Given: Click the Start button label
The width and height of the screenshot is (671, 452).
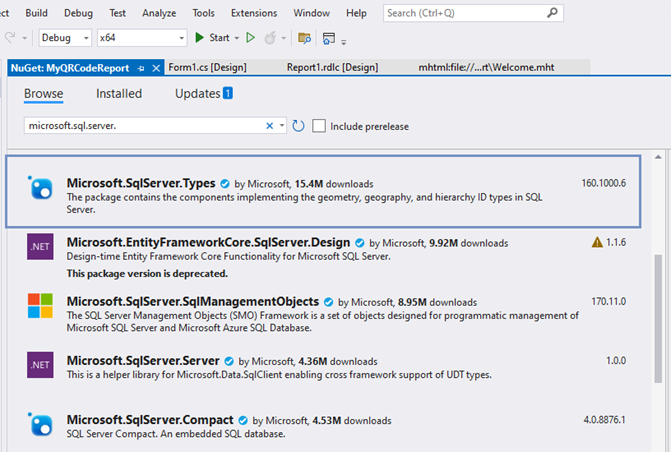Looking at the screenshot, I should tap(220, 38).
